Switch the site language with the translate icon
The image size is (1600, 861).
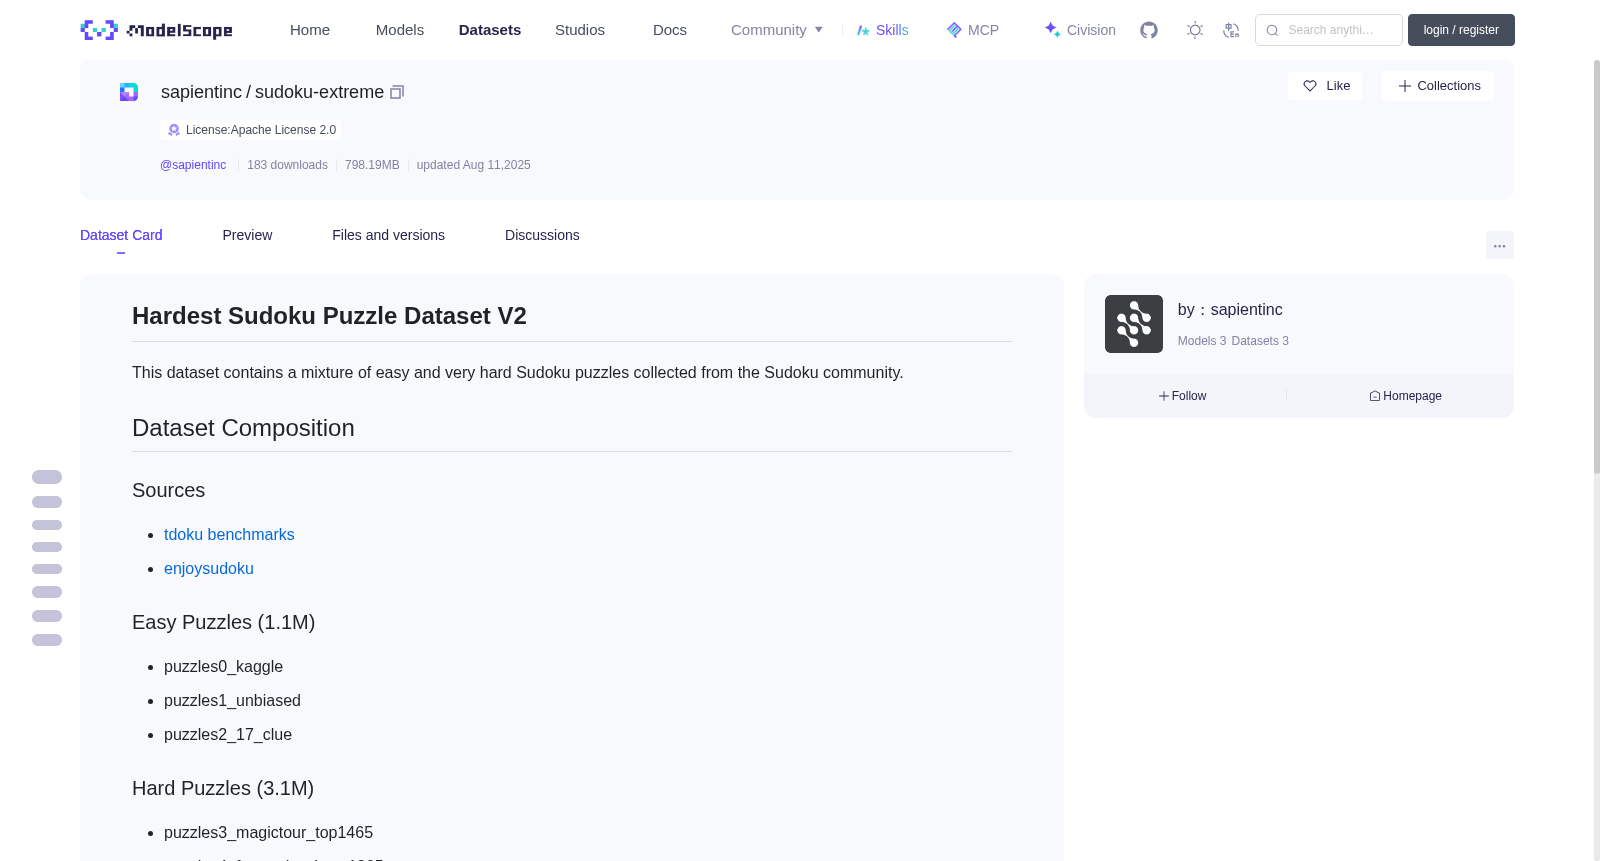pos(1231,30)
